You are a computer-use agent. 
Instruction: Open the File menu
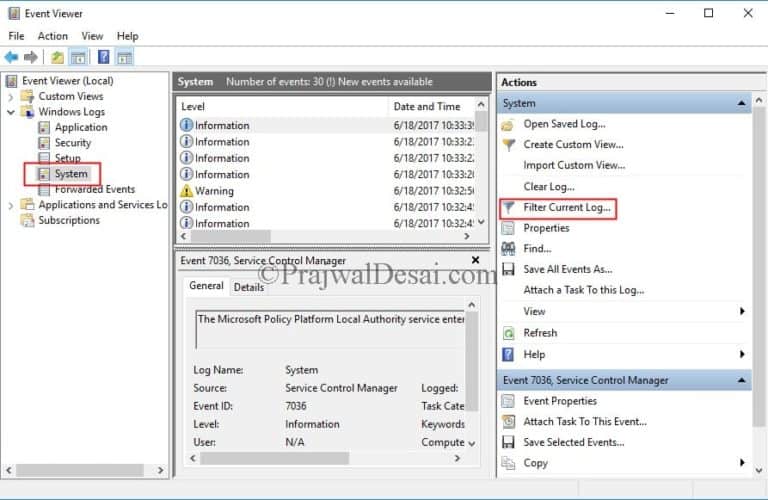[16, 36]
